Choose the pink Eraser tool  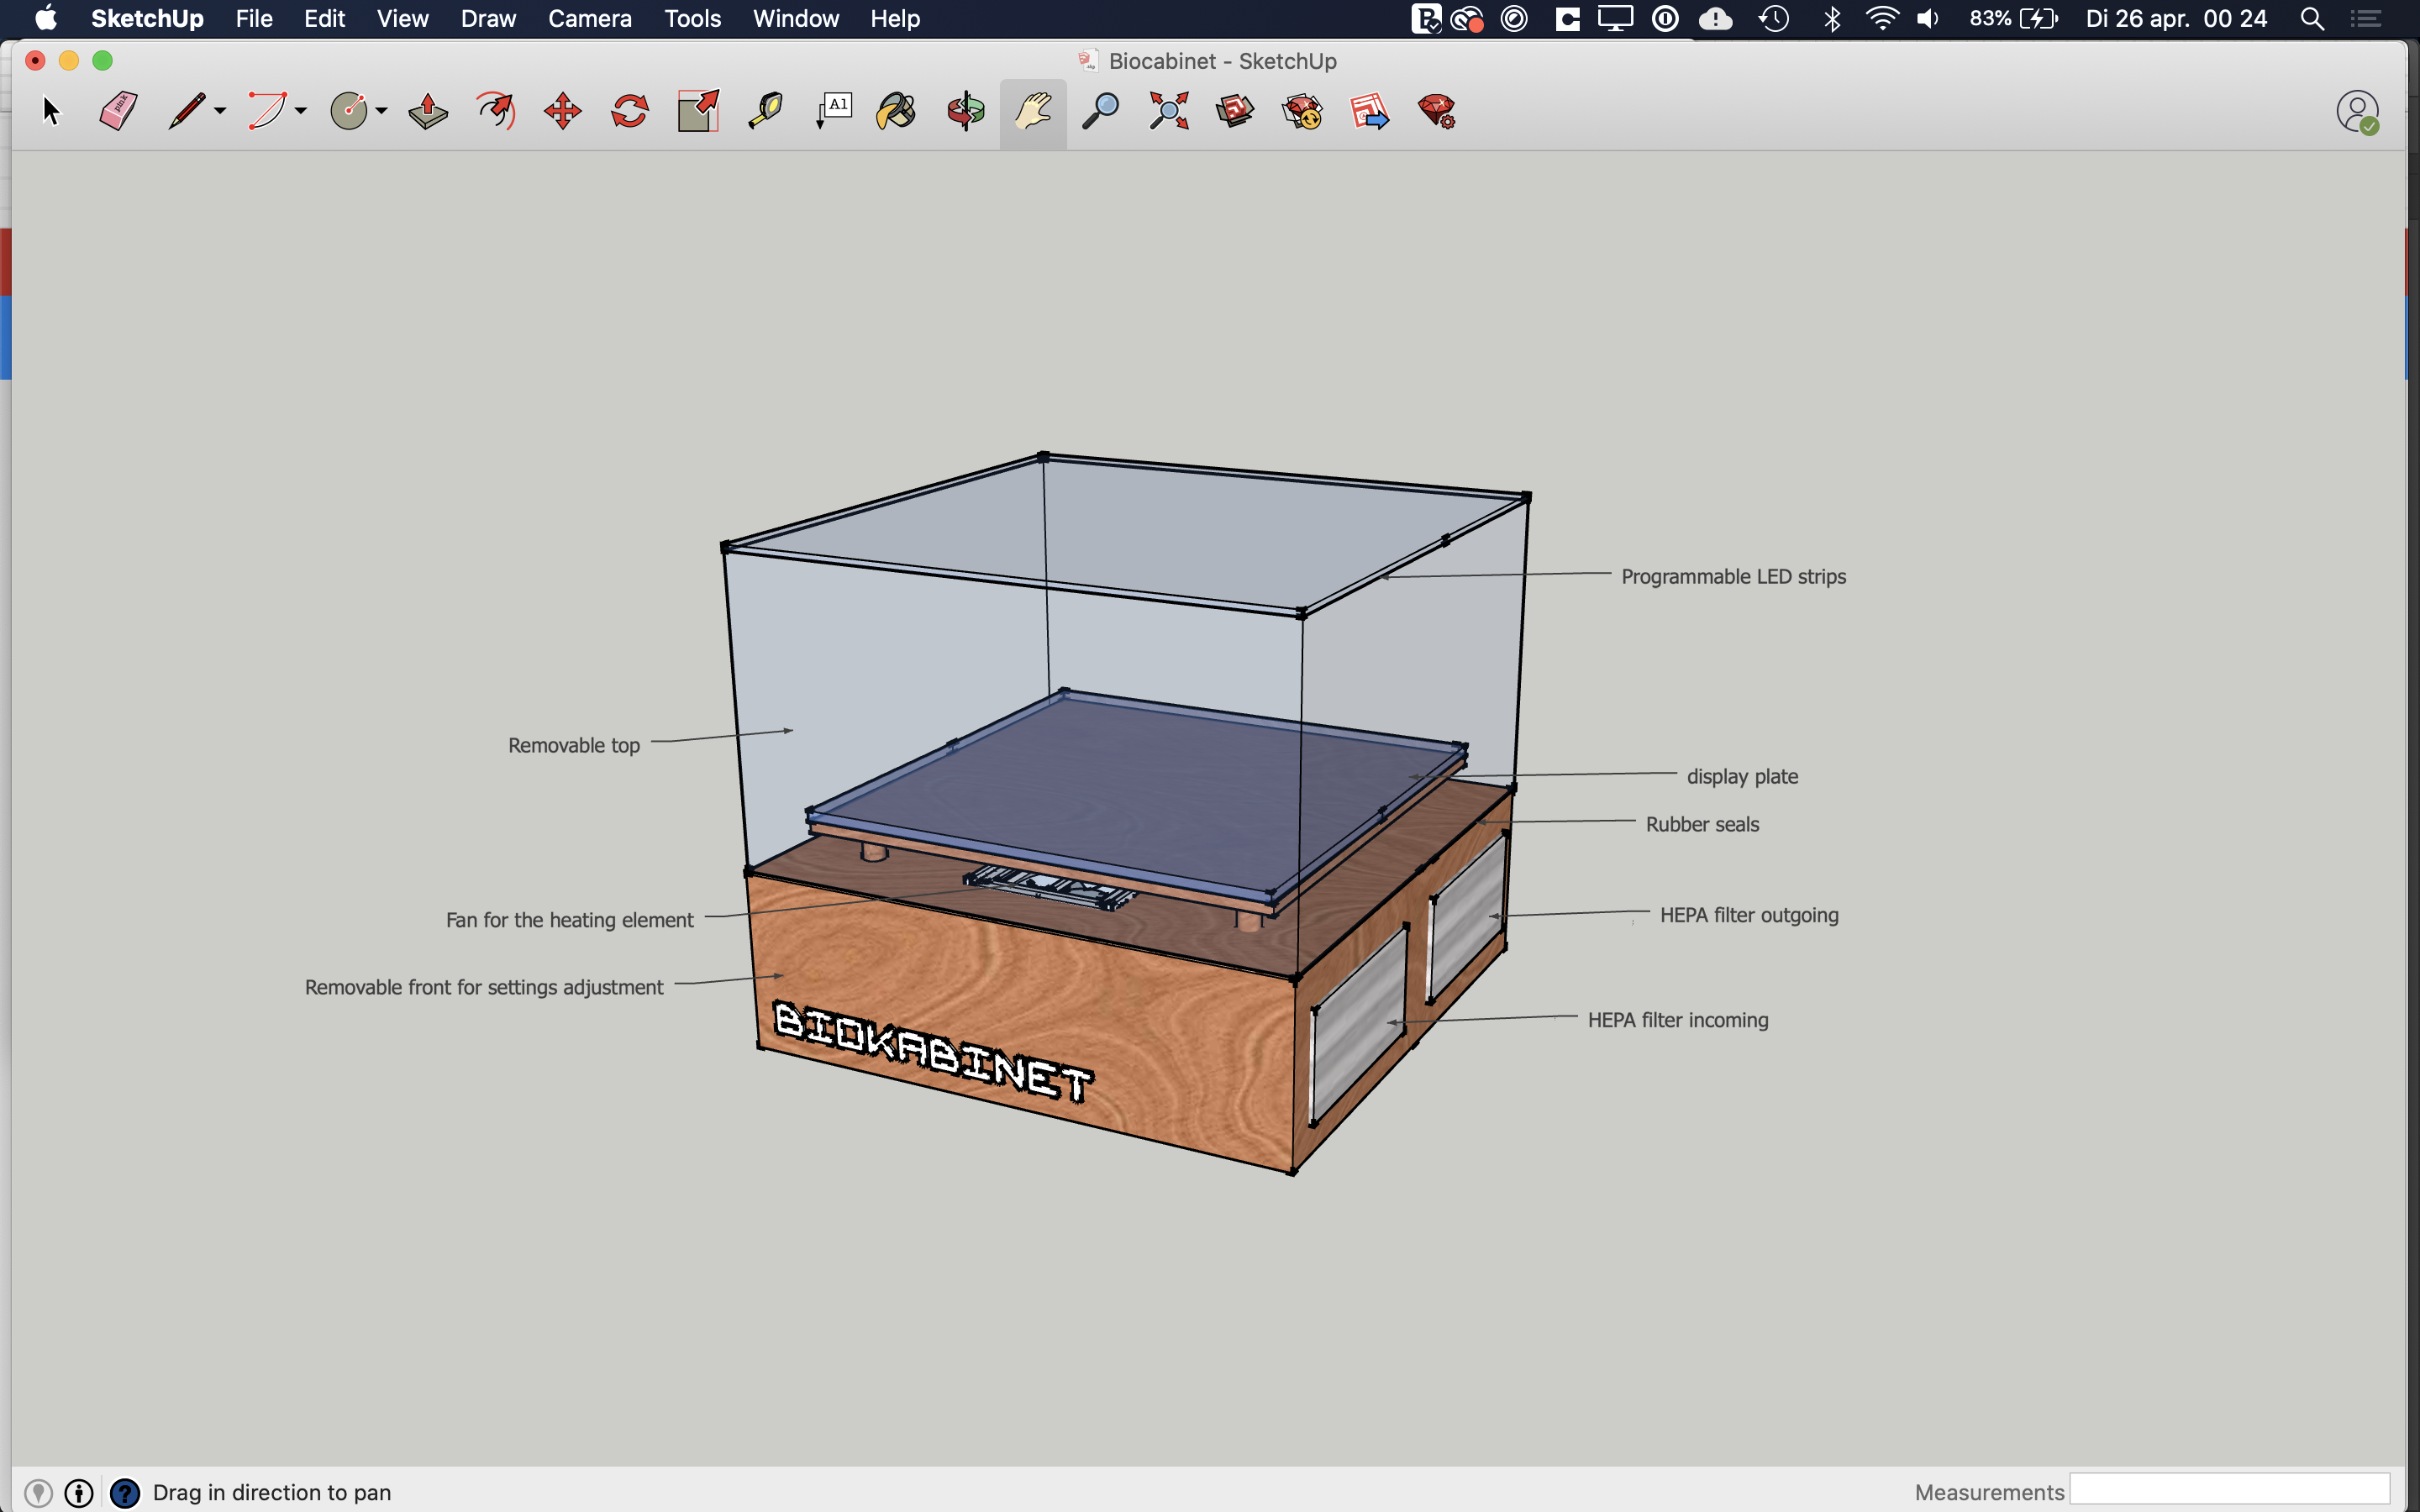pyautogui.click(x=118, y=111)
